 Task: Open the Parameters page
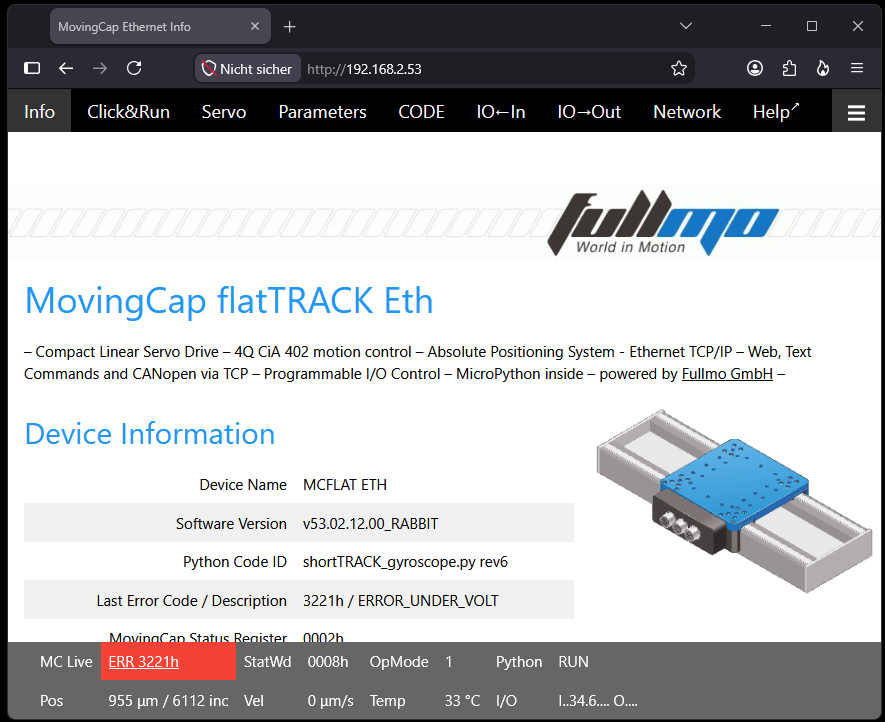click(322, 112)
